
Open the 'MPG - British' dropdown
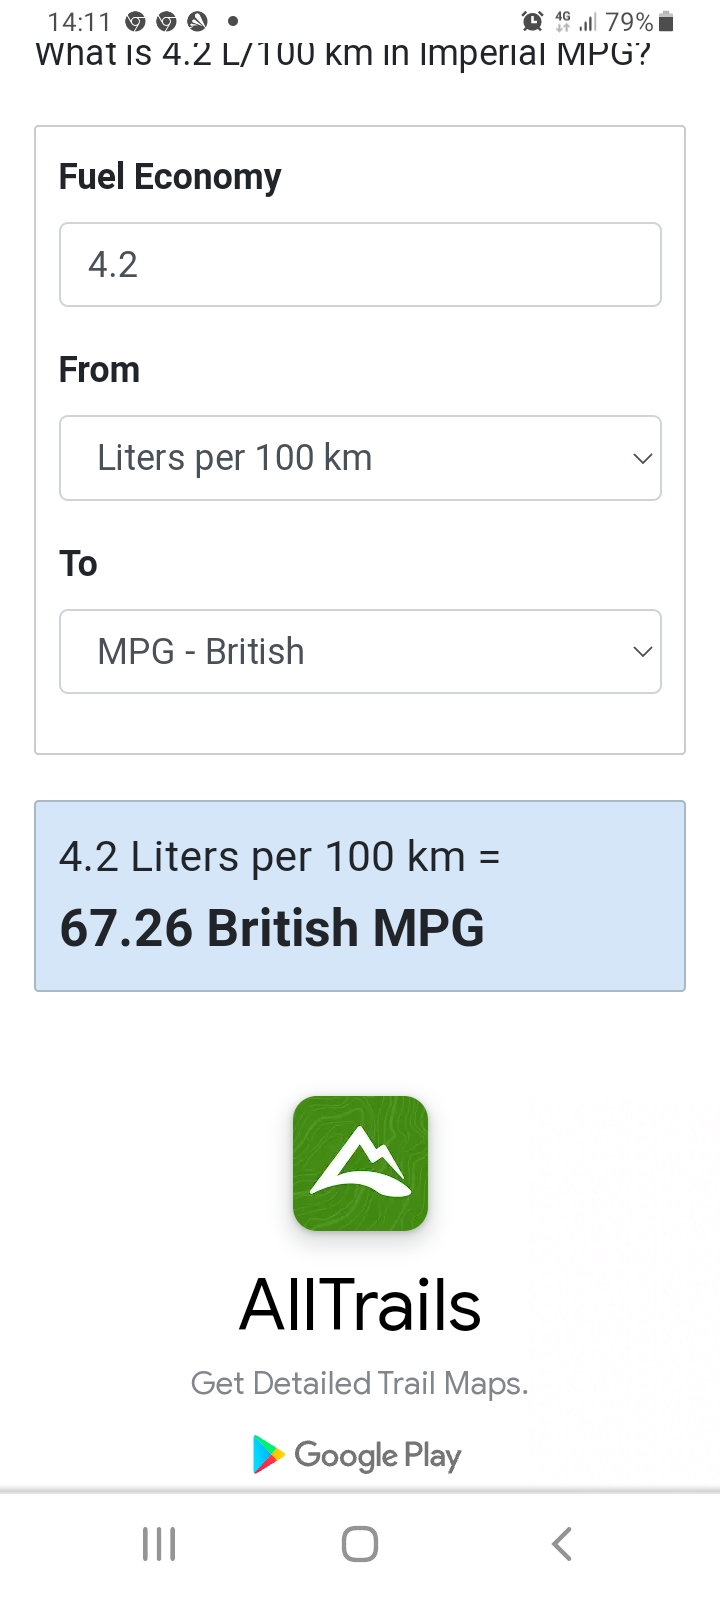click(360, 651)
